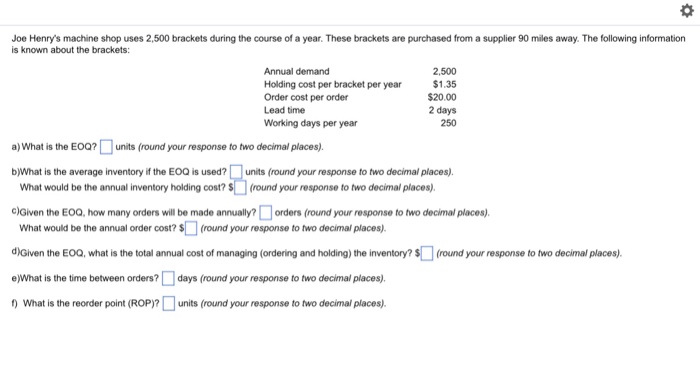The height and width of the screenshot is (379, 700).
Task: Select the Order cost per order label
Action: point(306,97)
